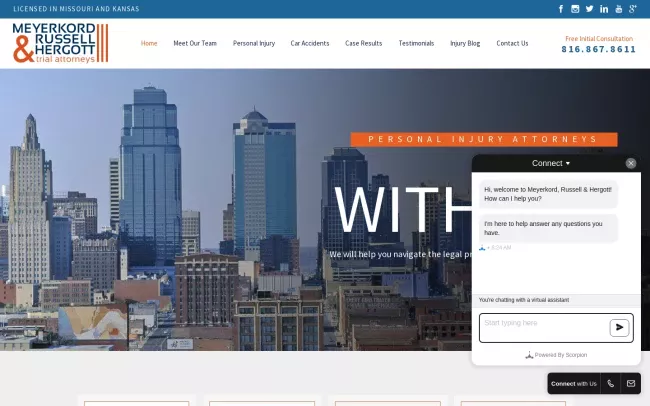The image size is (650, 406).
Task: Click the email envelope icon in Connect bar
Action: pyautogui.click(x=630, y=384)
